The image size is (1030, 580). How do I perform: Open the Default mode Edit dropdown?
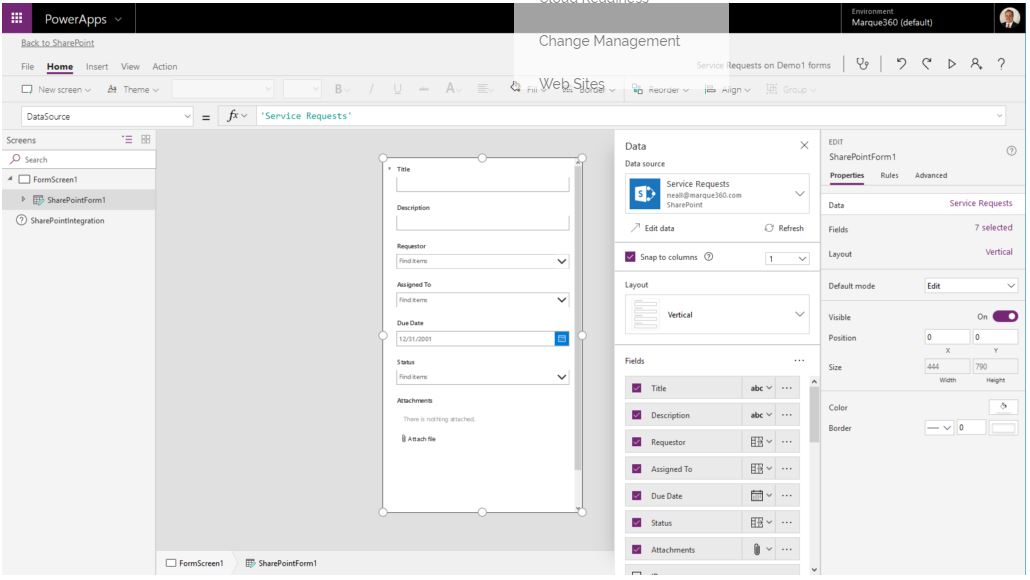click(x=971, y=286)
